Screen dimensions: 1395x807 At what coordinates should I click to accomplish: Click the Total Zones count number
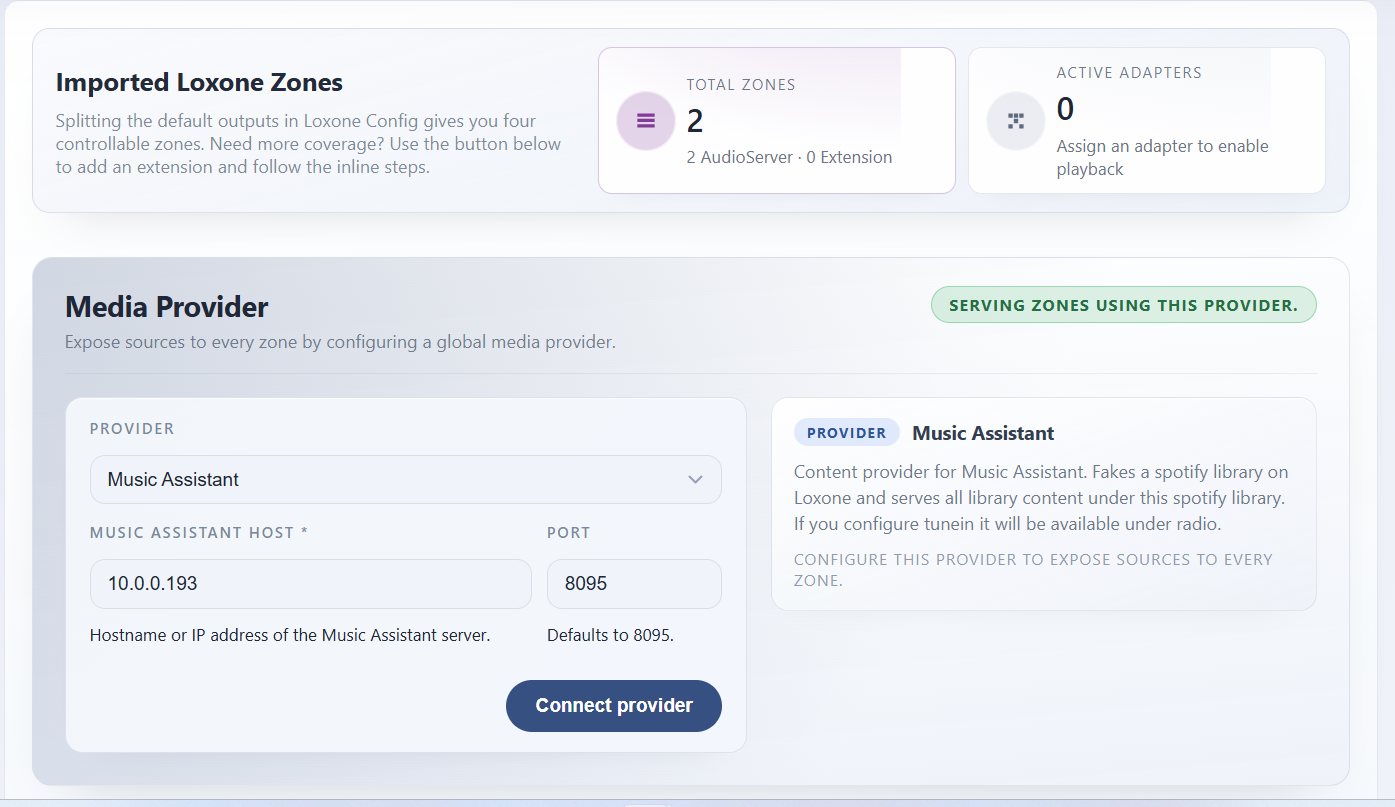(x=695, y=122)
